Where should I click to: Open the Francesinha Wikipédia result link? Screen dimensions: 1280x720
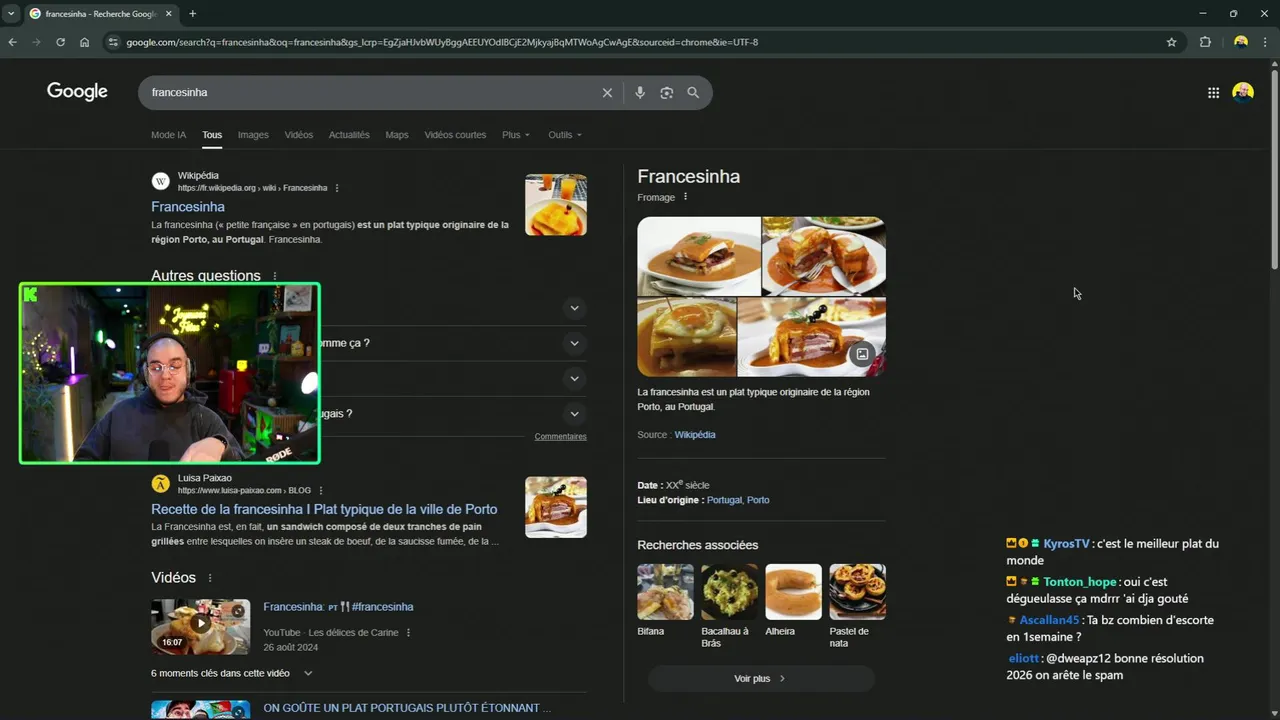(188, 207)
